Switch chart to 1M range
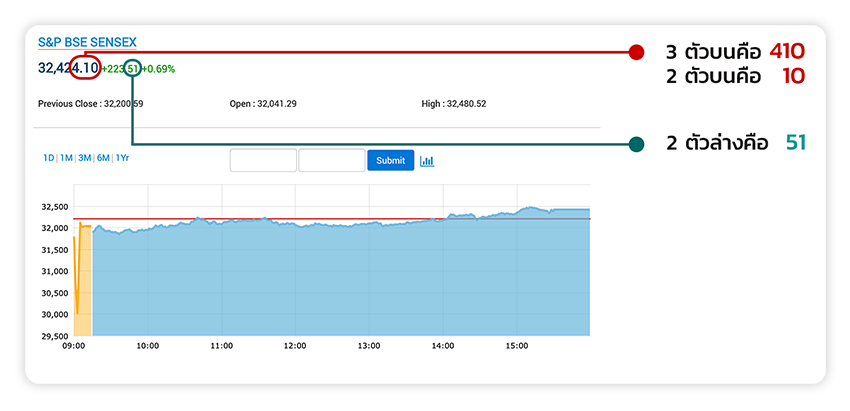 pyautogui.click(x=66, y=158)
